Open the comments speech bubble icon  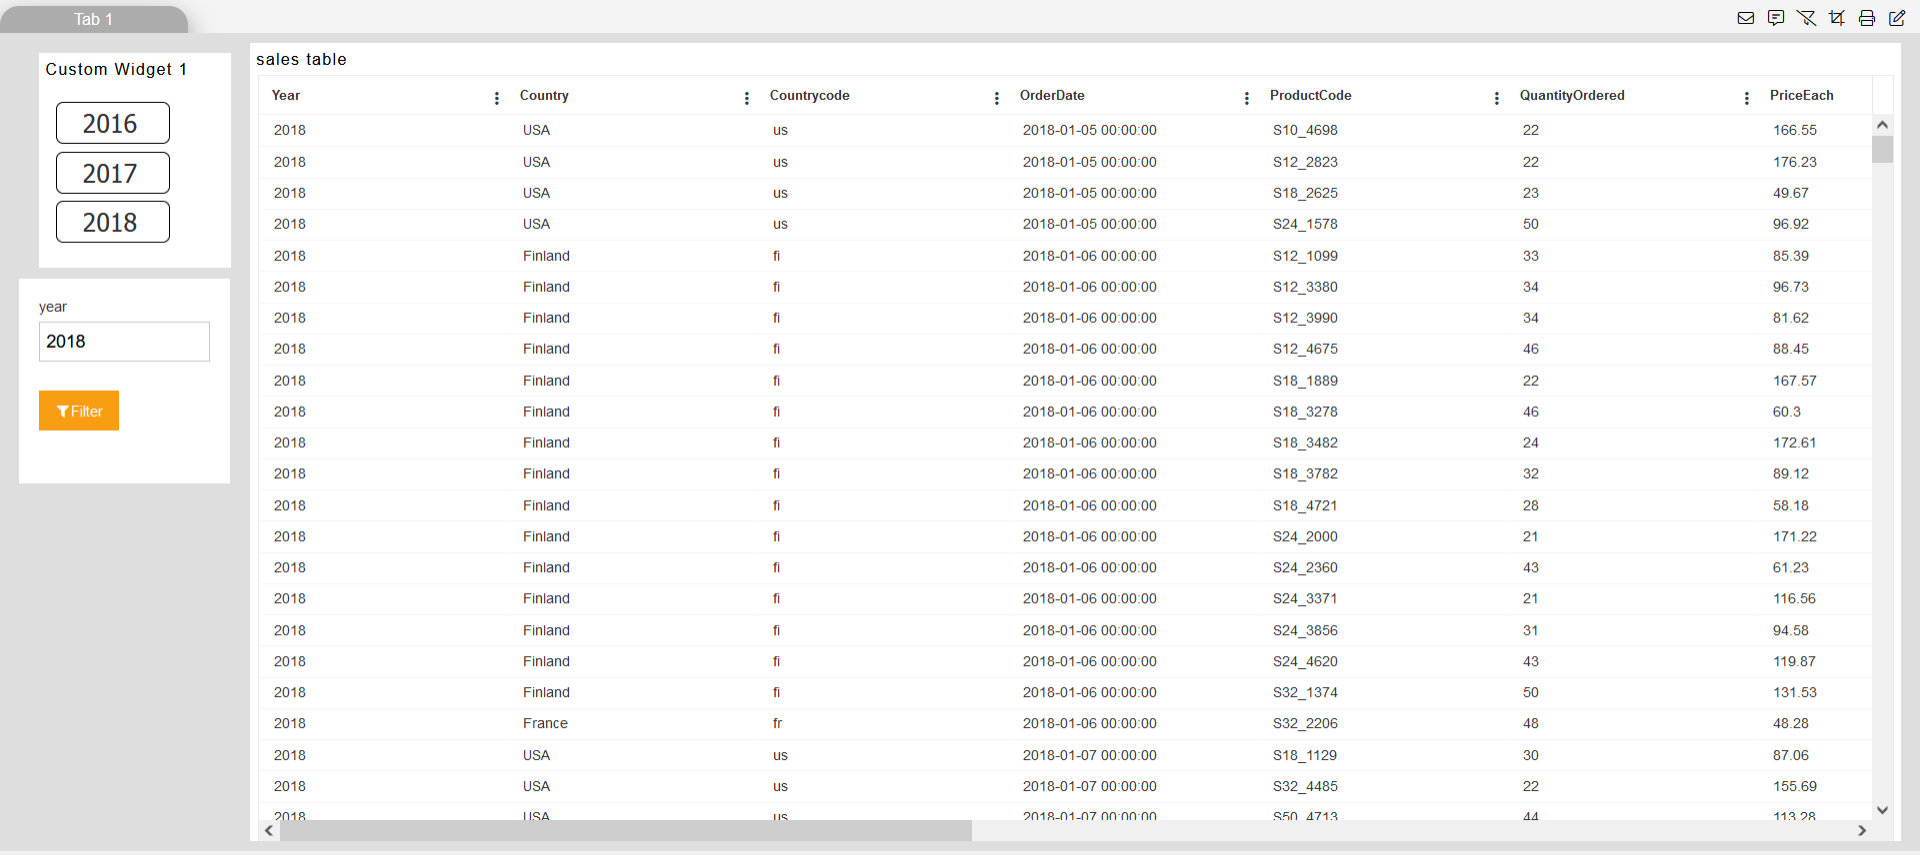[1776, 18]
